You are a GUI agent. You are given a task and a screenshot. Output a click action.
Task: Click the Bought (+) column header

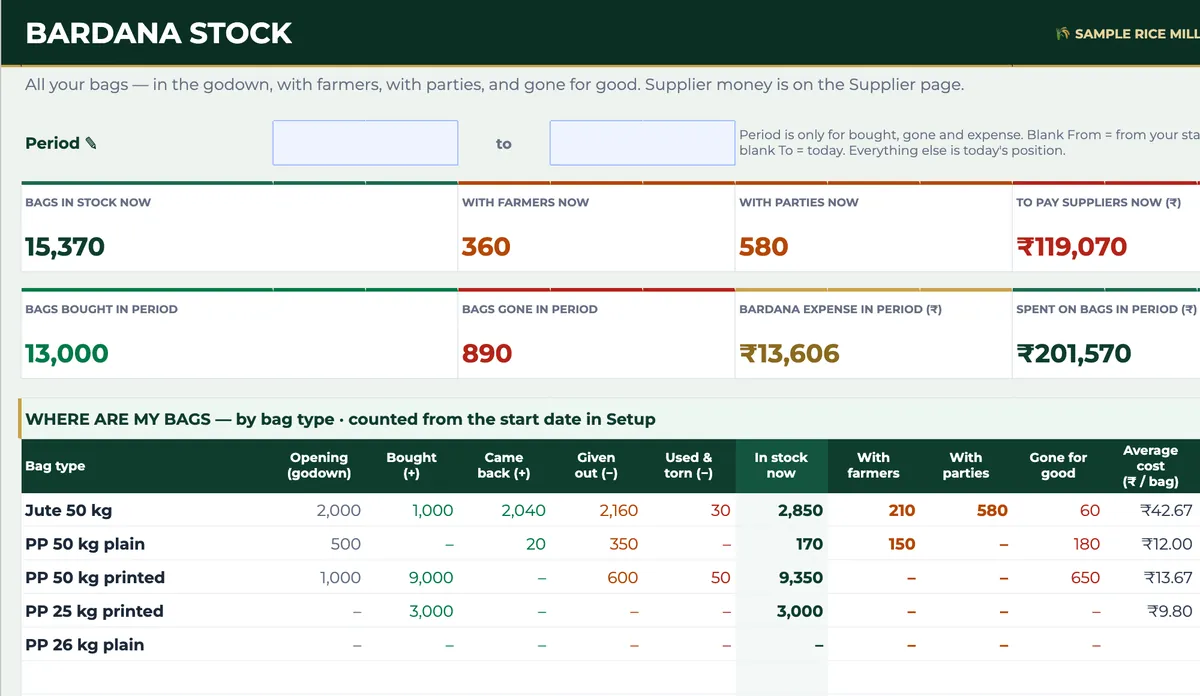click(x=412, y=465)
